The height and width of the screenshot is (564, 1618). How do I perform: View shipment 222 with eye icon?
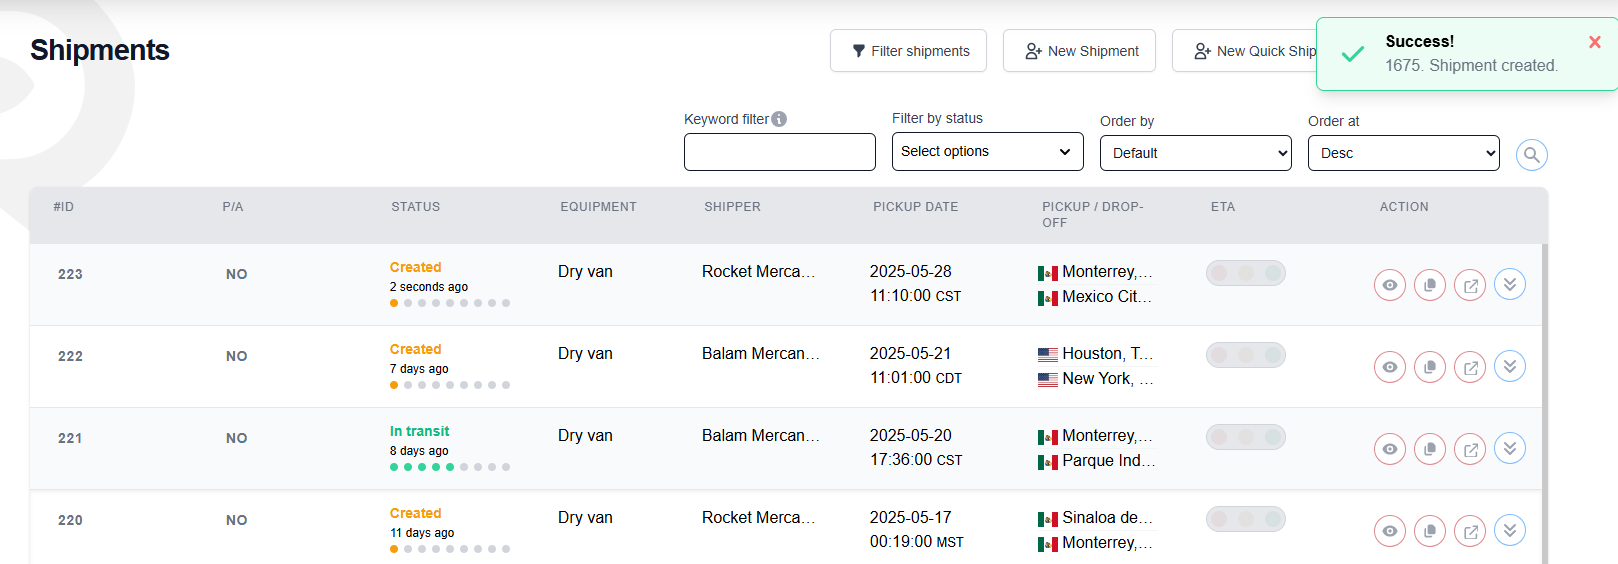coord(1390,367)
